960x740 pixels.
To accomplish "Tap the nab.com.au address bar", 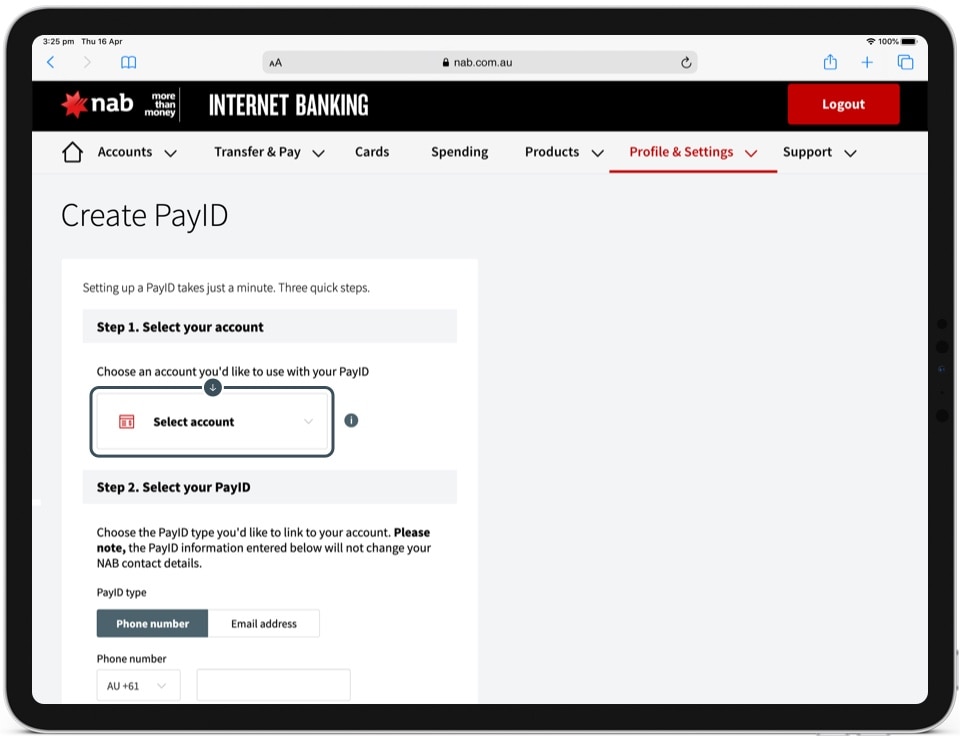I will point(480,62).
